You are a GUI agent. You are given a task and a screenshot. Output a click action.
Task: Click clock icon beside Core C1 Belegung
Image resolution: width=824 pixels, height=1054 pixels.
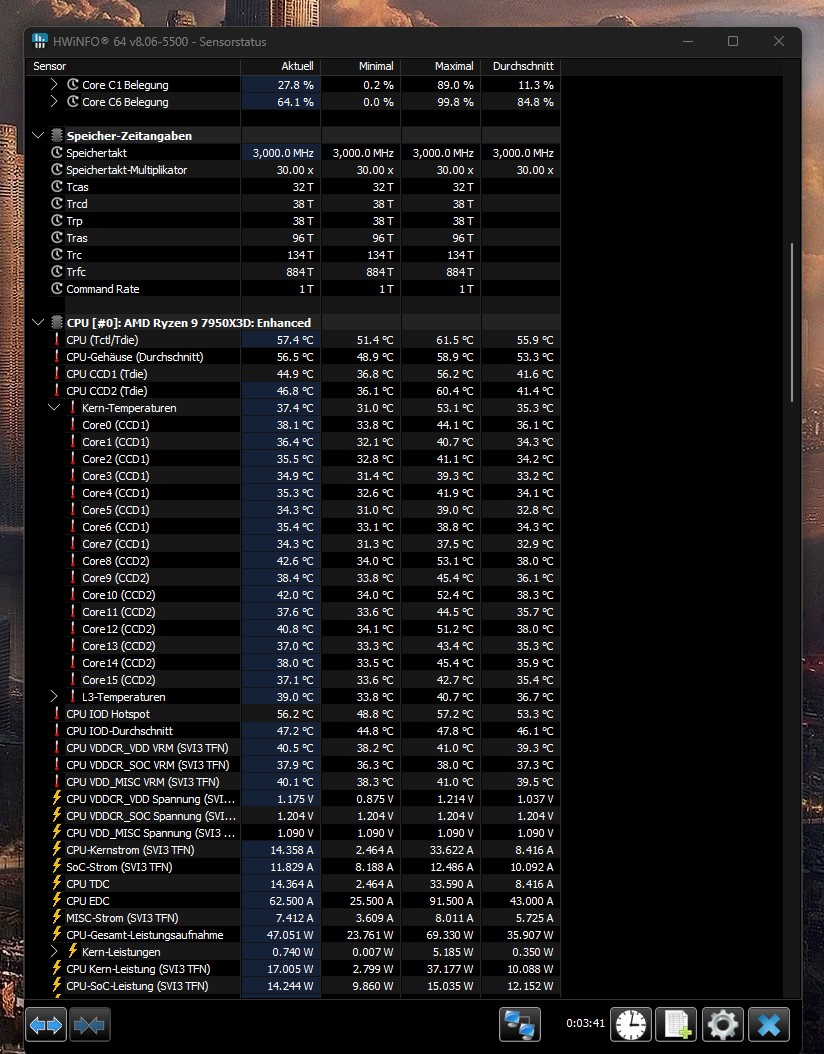pos(73,85)
